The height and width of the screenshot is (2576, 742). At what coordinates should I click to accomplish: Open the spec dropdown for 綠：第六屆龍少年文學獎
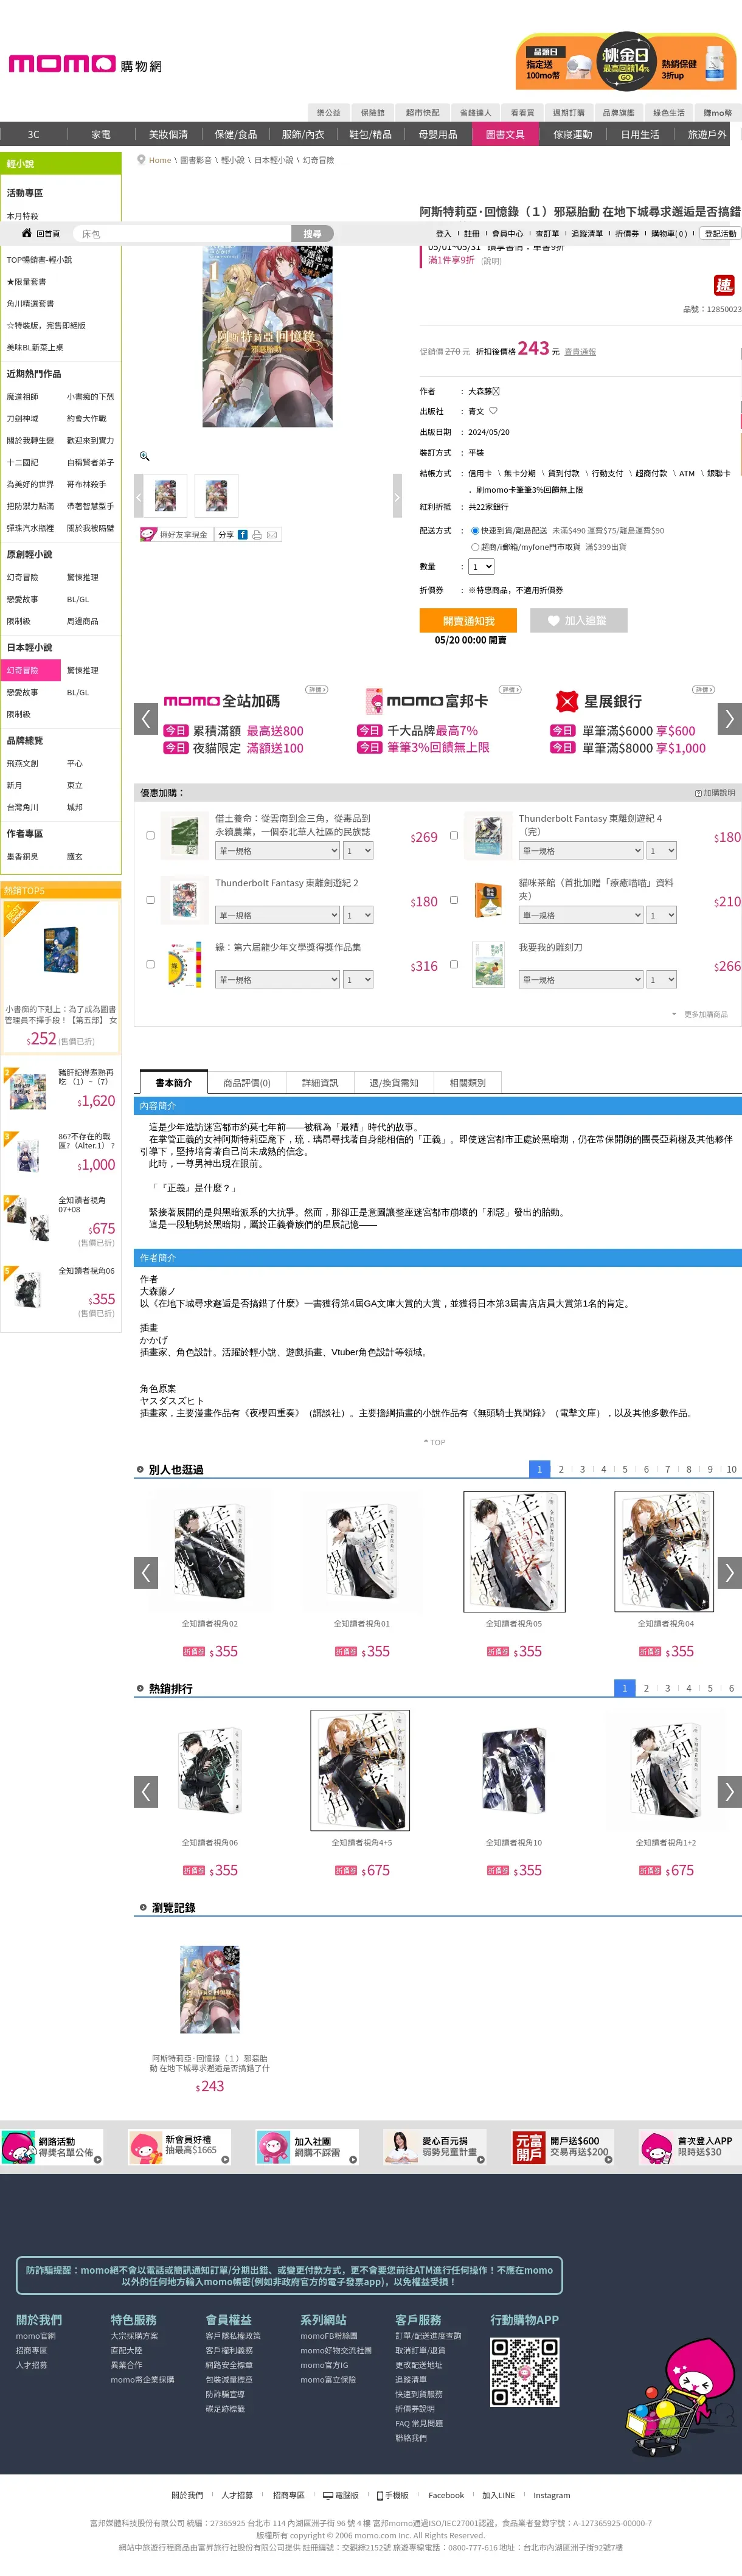278,980
